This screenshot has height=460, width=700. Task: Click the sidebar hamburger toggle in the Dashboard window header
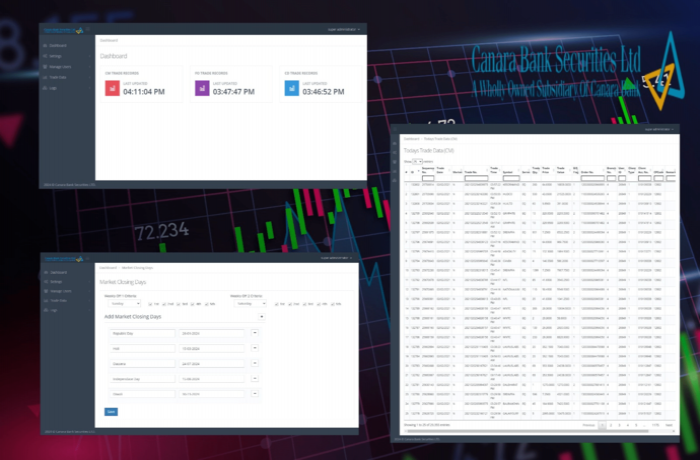click(88, 29)
